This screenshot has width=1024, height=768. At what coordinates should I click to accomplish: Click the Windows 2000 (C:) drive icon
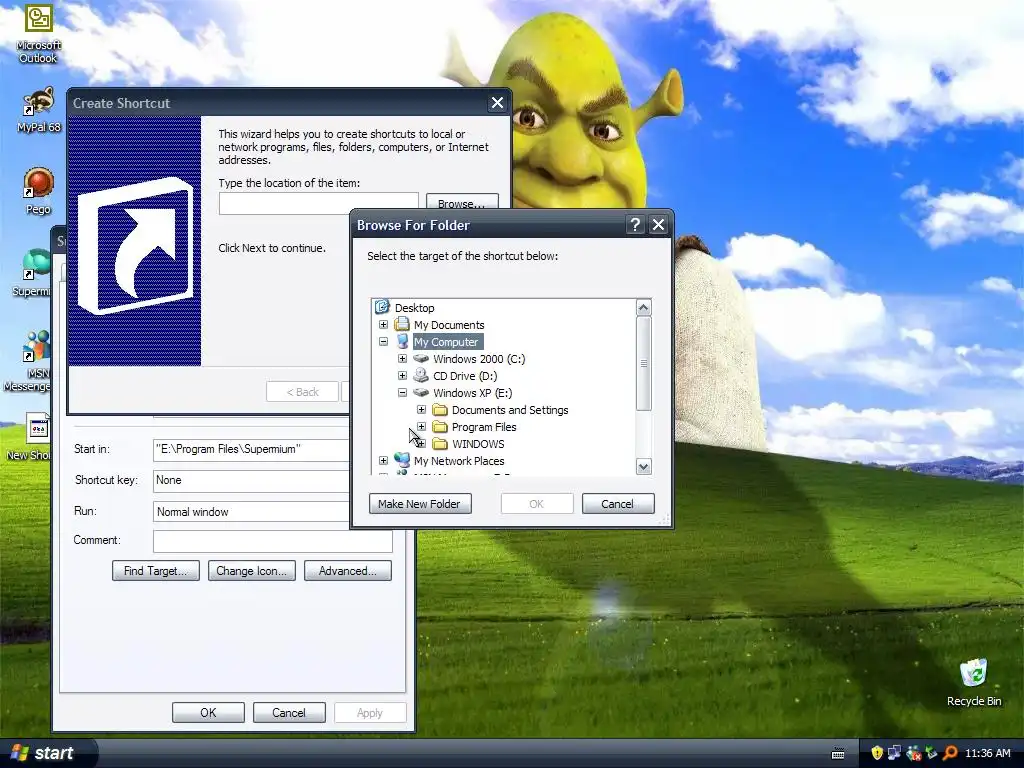(421, 359)
